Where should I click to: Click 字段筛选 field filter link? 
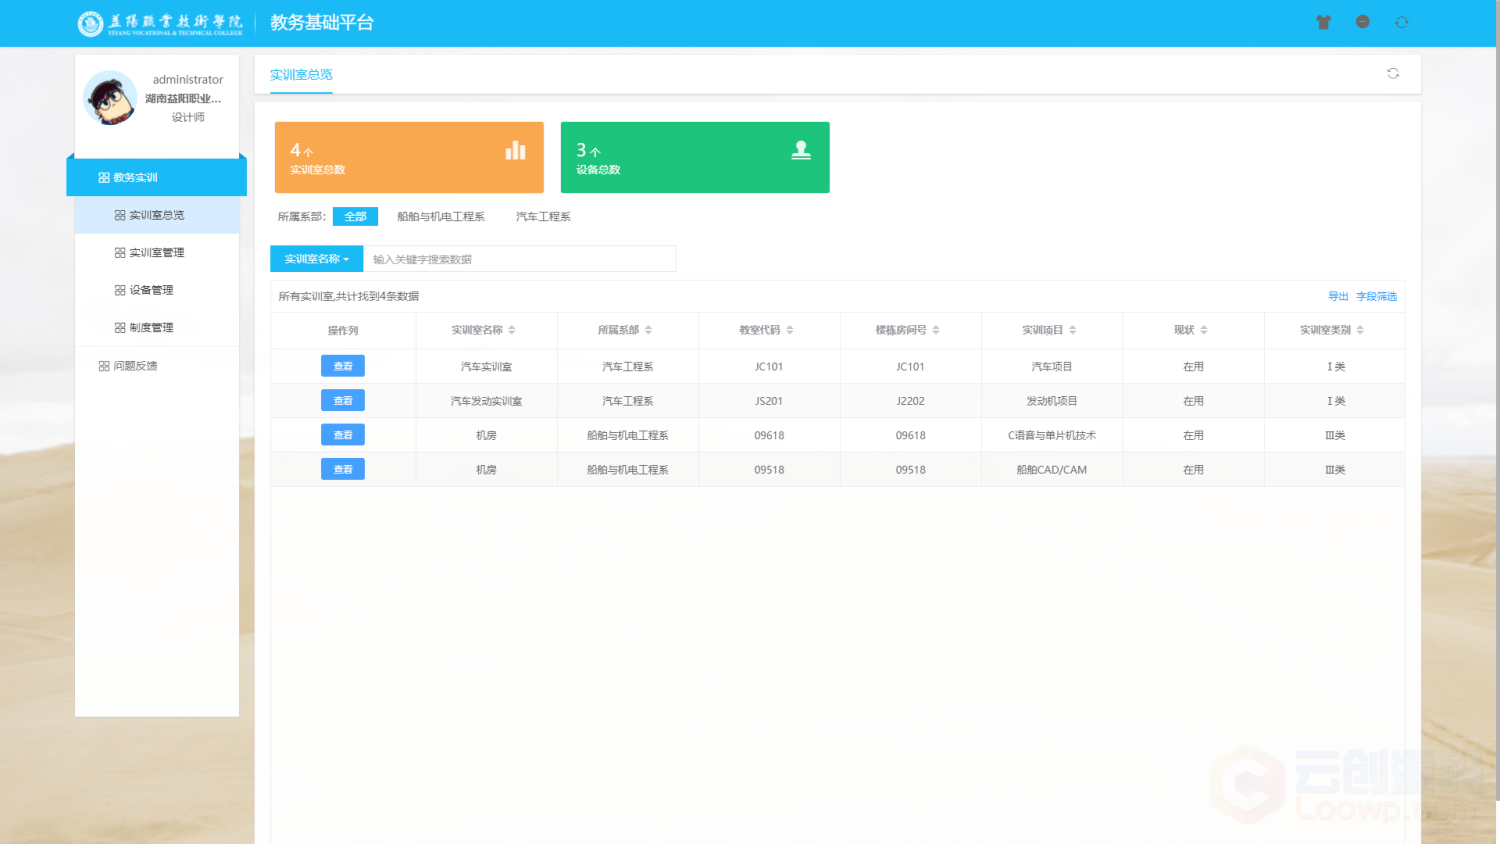pos(1377,297)
